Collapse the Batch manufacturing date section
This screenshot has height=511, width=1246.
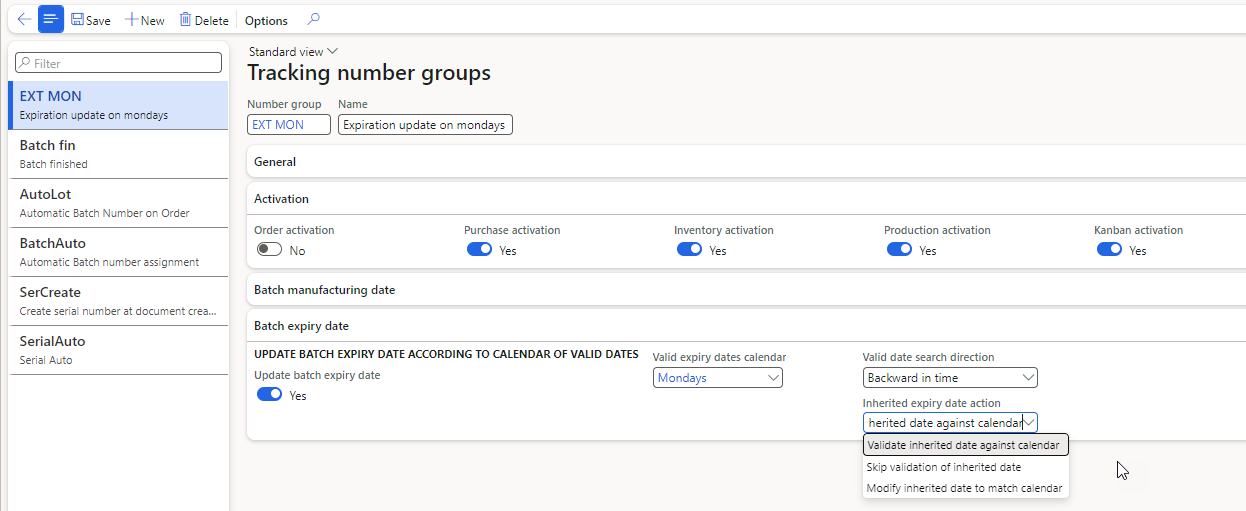coord(324,290)
